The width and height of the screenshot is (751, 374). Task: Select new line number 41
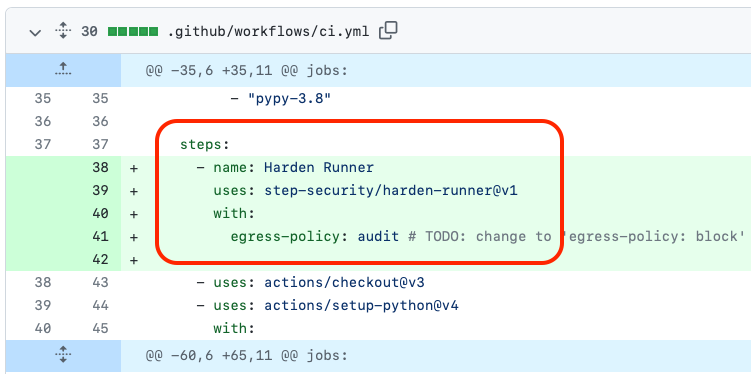pyautogui.click(x=100, y=237)
